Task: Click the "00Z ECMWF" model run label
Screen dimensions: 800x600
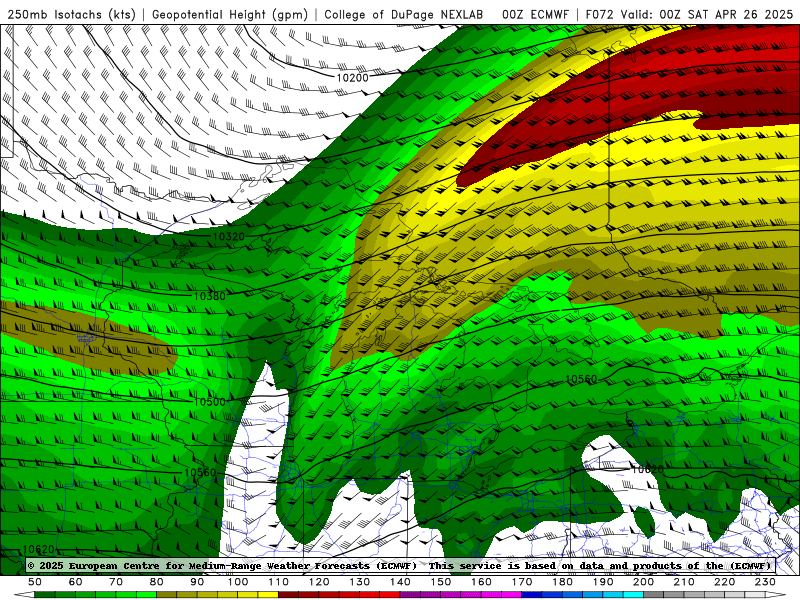Action: tap(535, 15)
